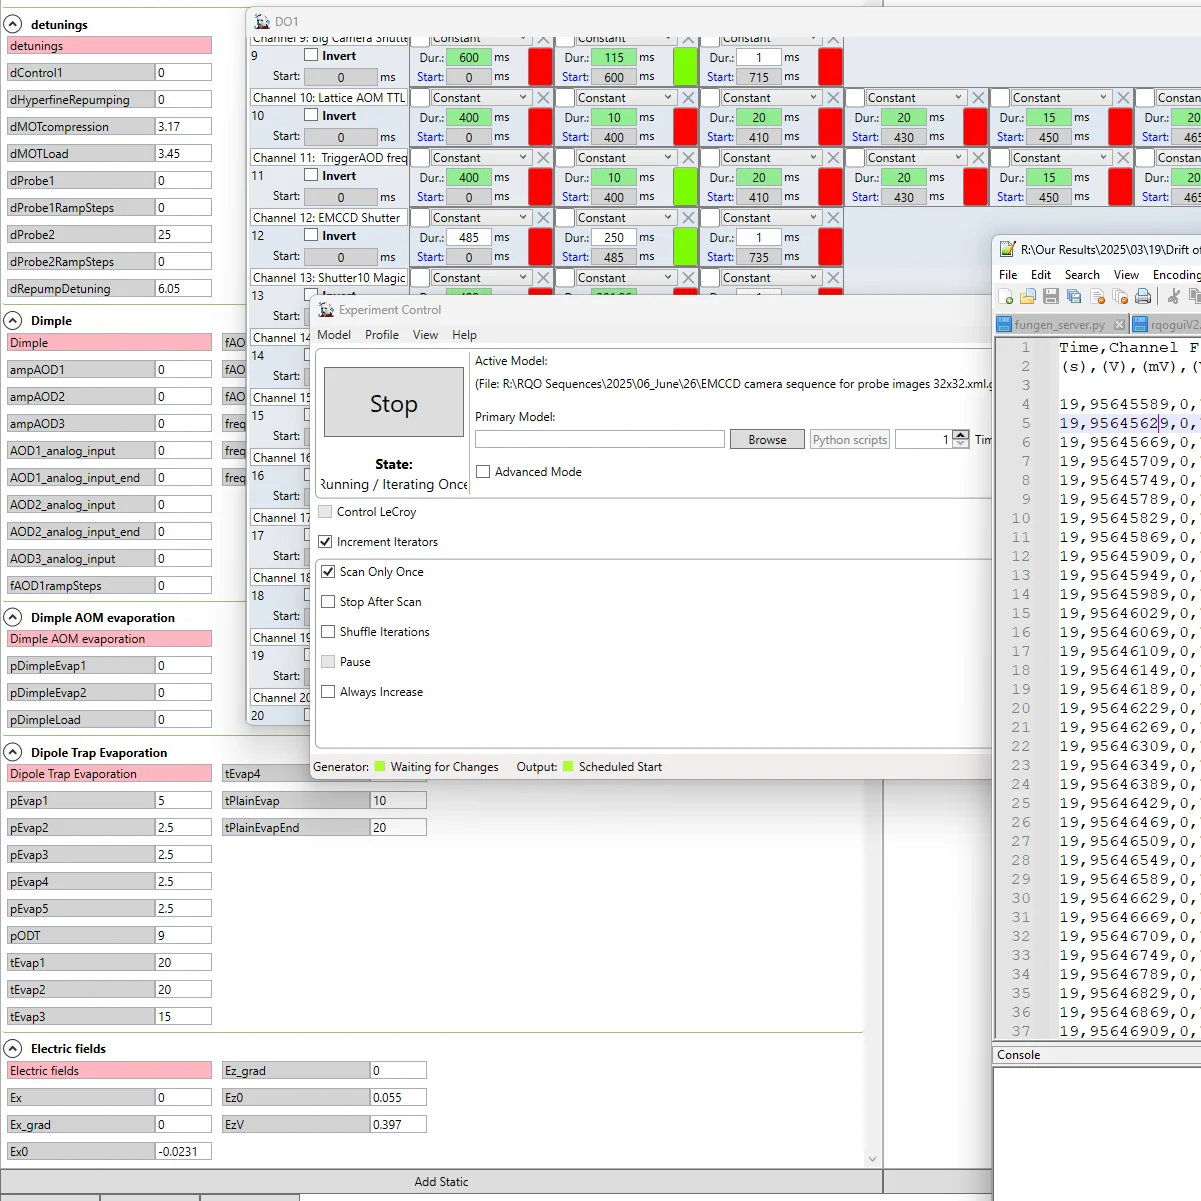
Task: Click the New file icon in Notepad++
Action: (1006, 297)
